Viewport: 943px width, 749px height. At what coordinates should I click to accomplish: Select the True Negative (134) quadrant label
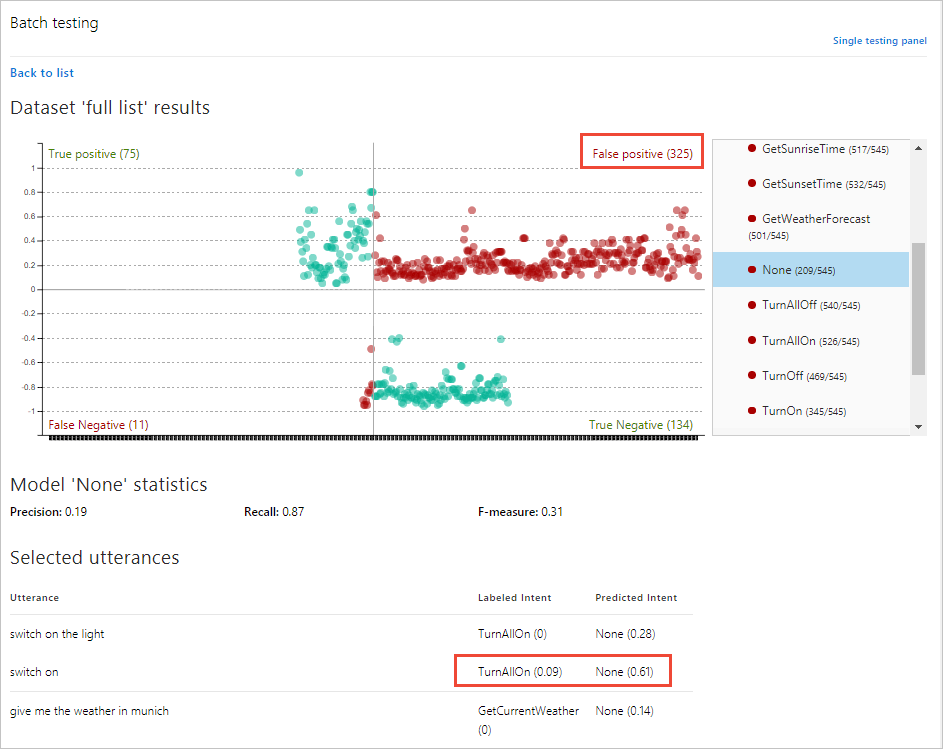tap(640, 425)
